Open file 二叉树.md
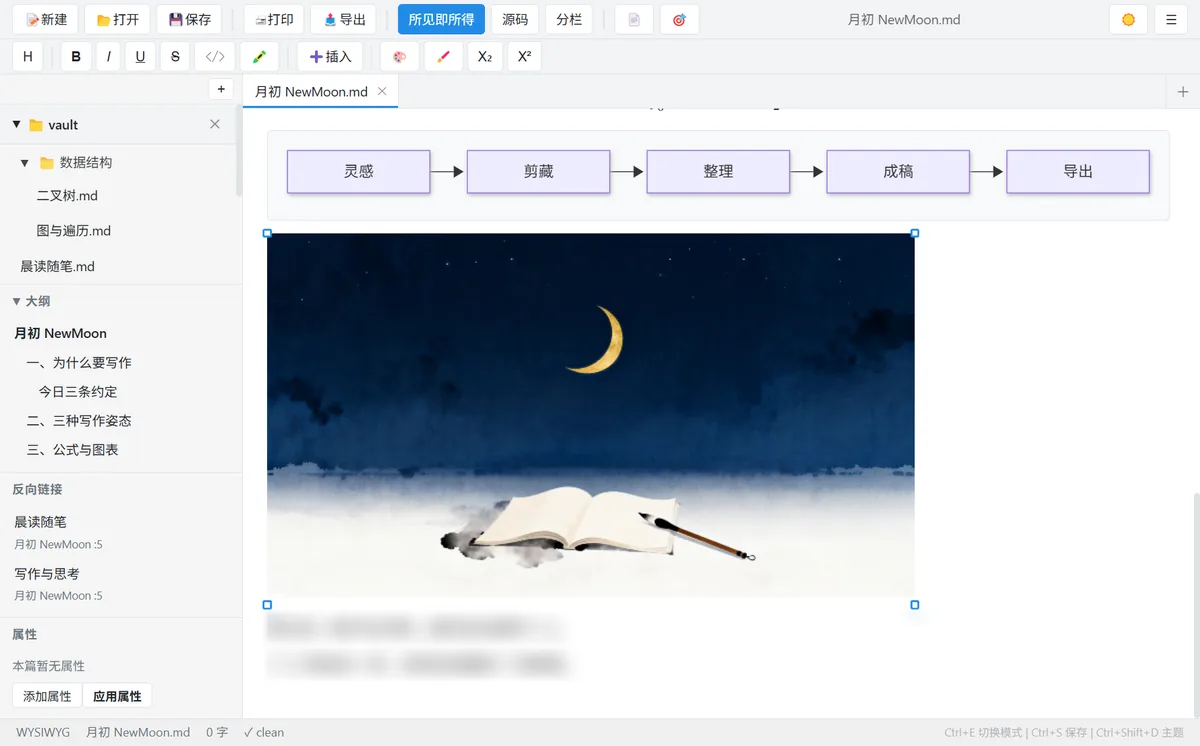This screenshot has width=1200, height=746. (67, 196)
